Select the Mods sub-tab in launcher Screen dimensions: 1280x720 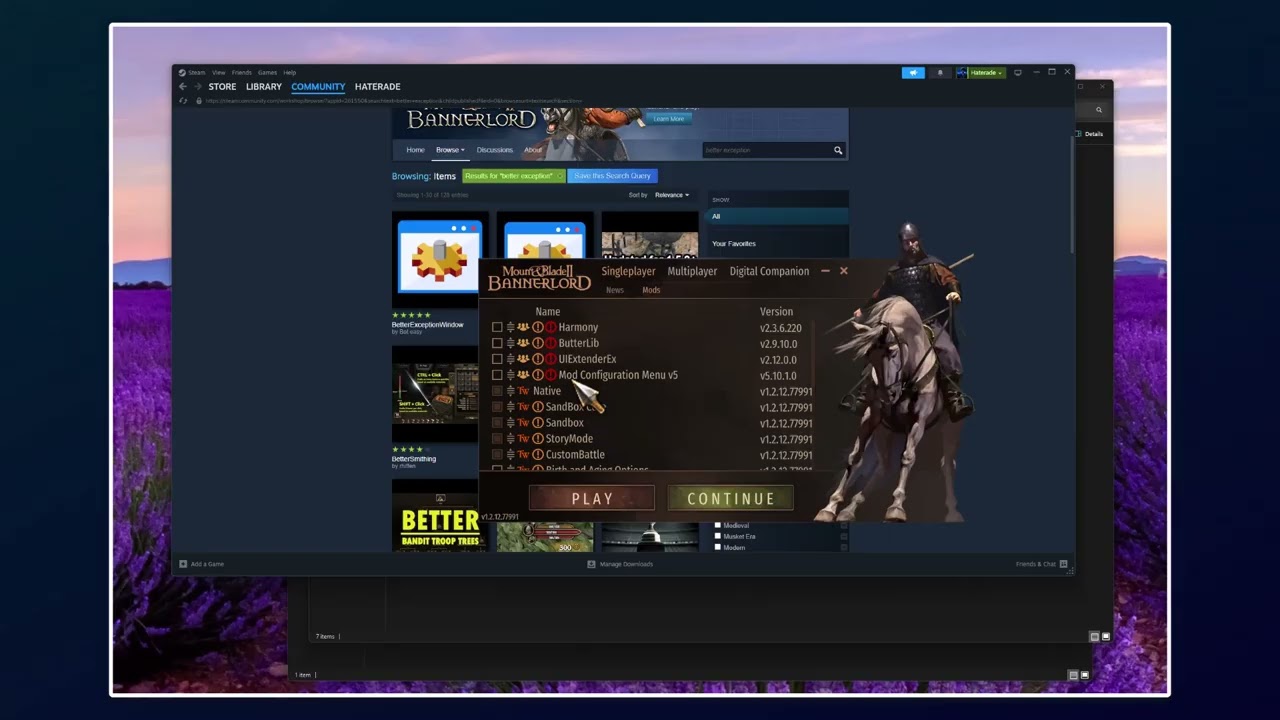pyautogui.click(x=651, y=290)
